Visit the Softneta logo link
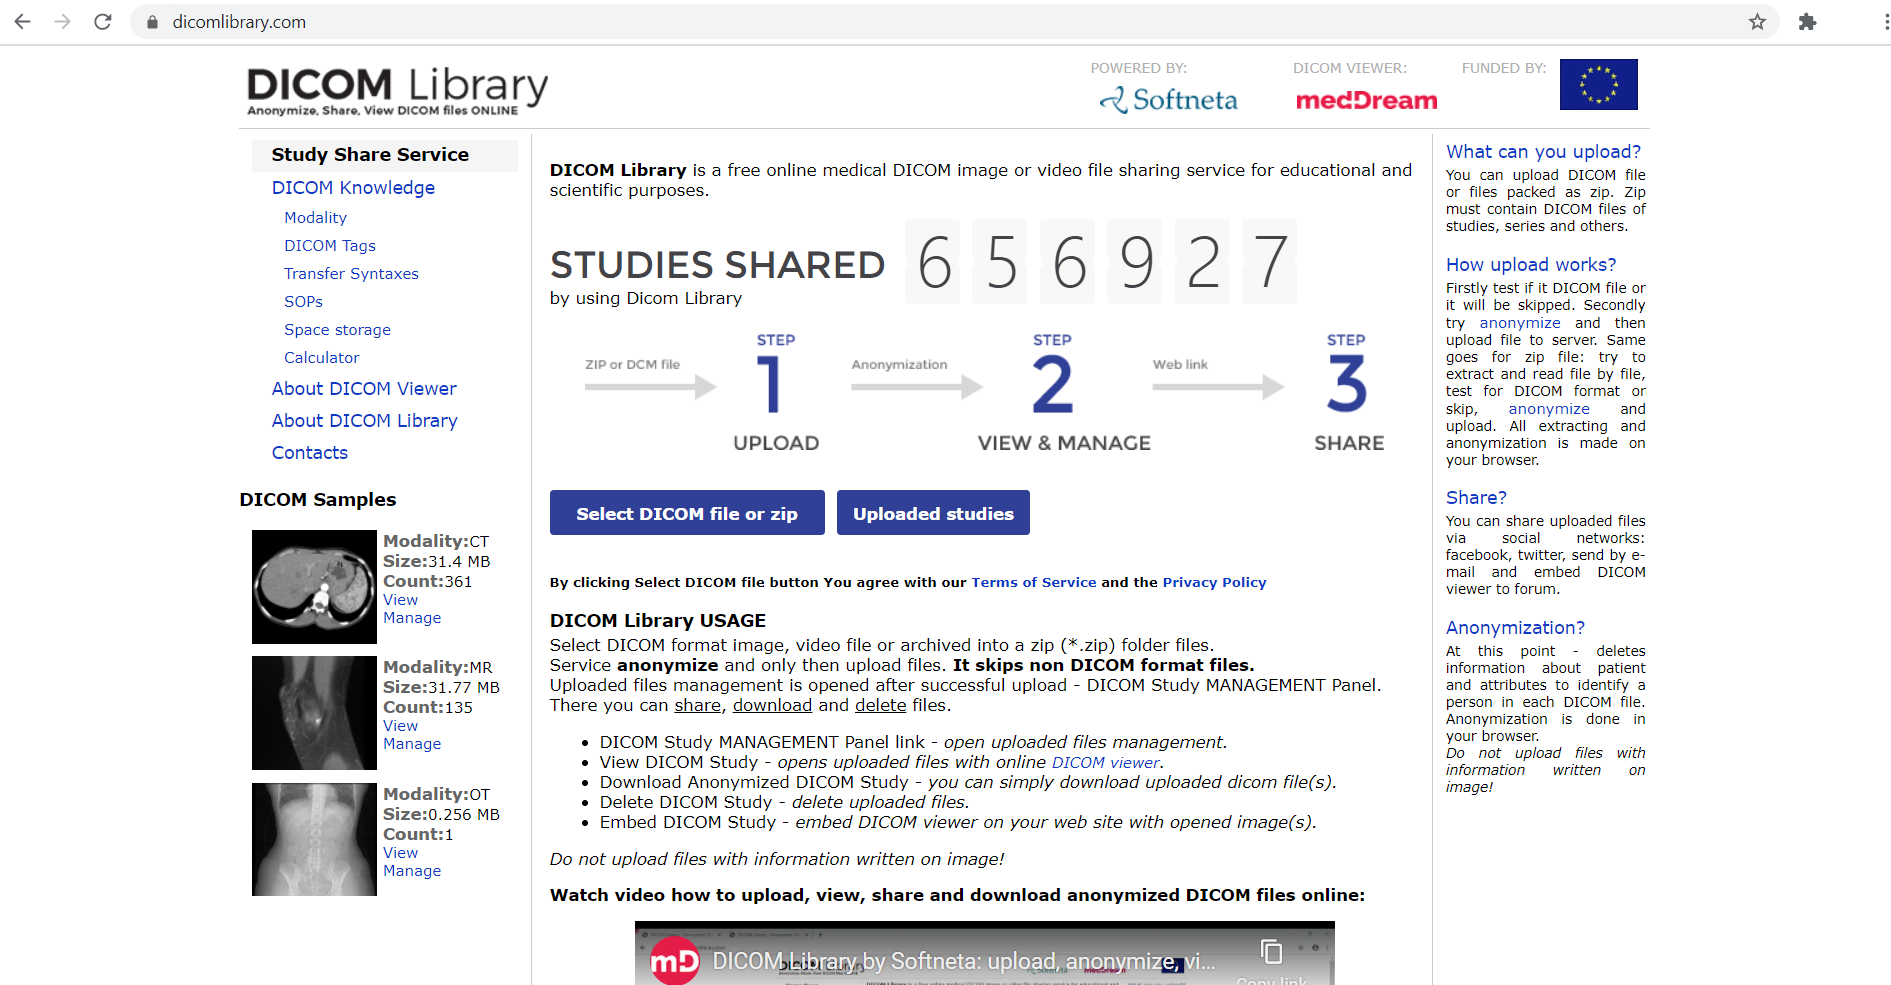The width and height of the screenshot is (1891, 985). 1168,100
